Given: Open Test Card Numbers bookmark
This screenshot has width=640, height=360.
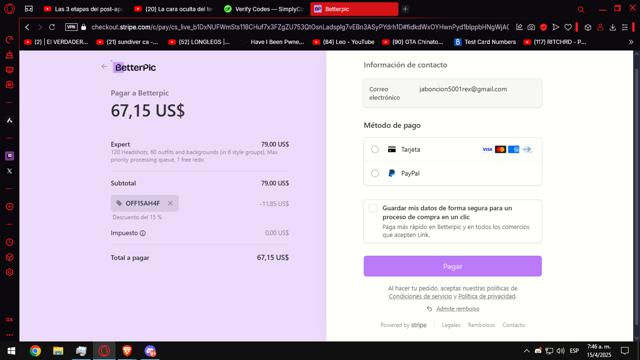Looking at the screenshot, I should tap(485, 42).
